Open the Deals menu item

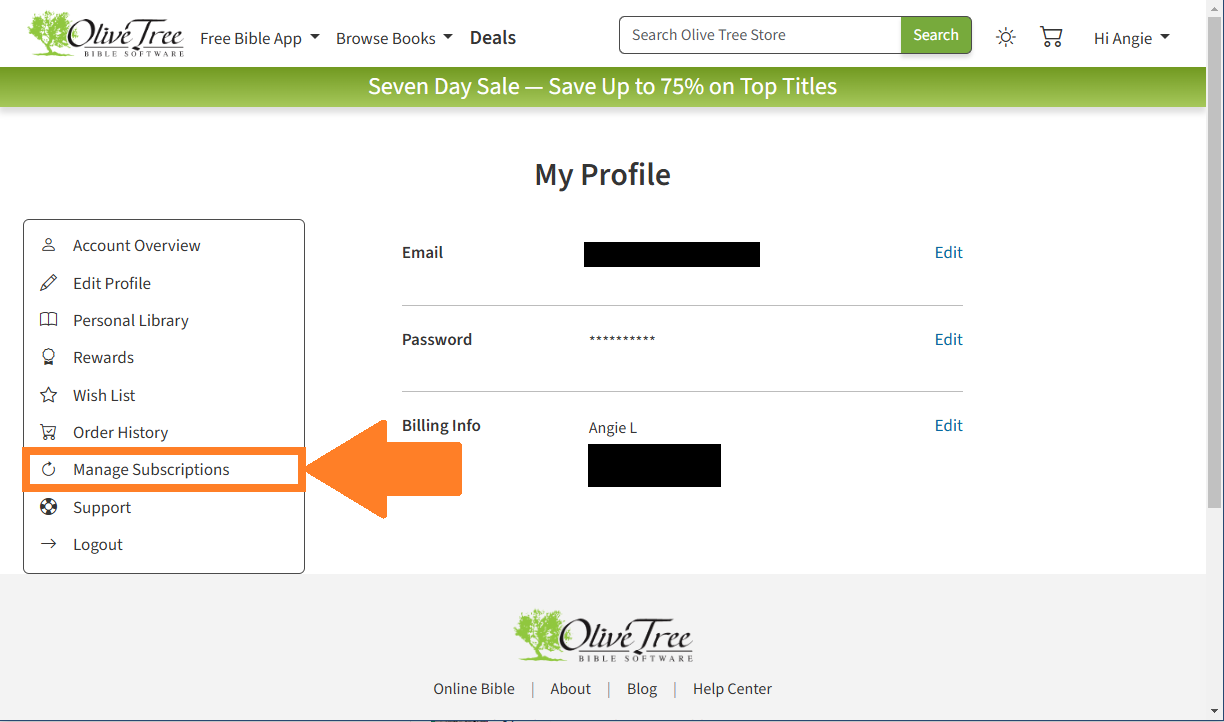(x=493, y=38)
